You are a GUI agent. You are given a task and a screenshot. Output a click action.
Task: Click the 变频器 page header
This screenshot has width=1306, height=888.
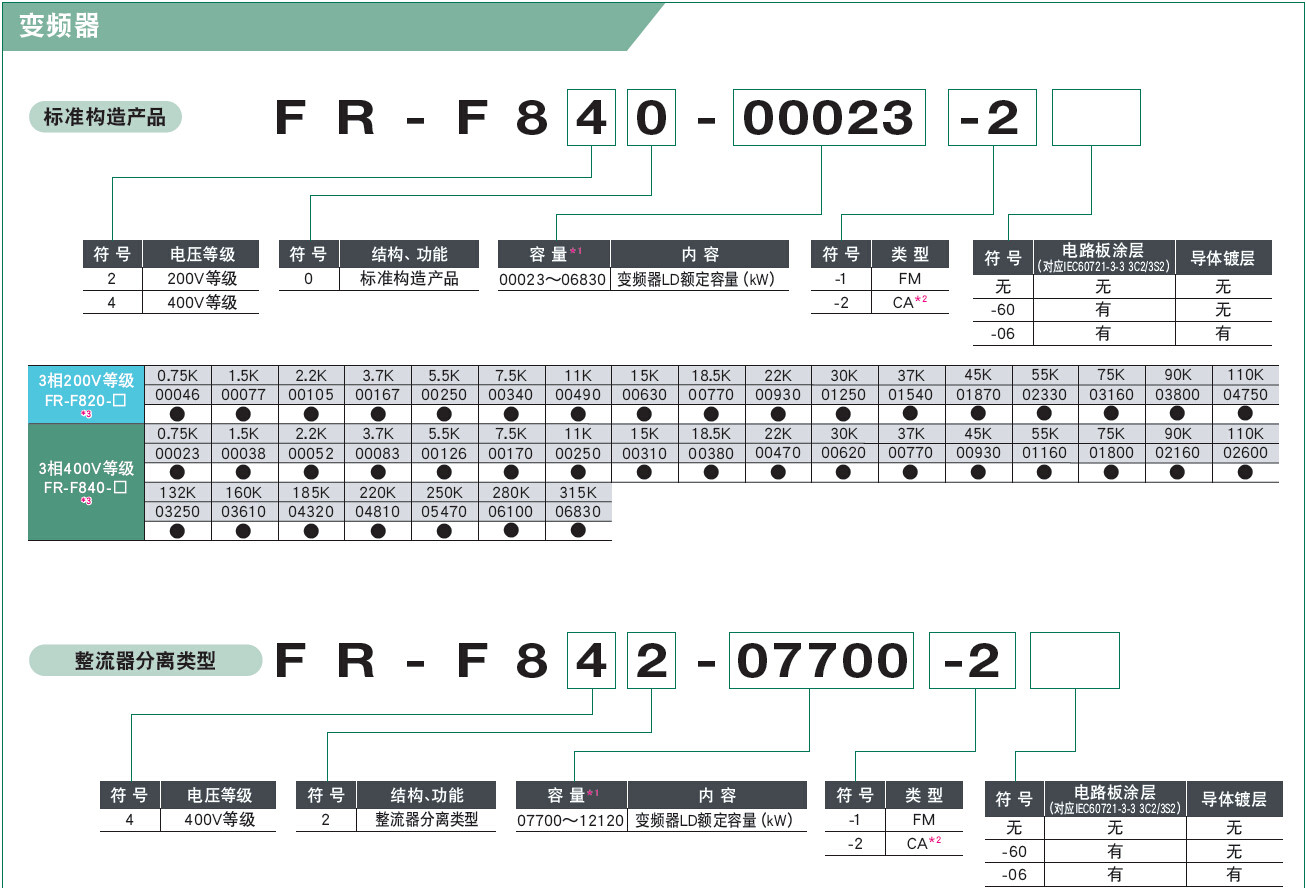(x=60, y=25)
